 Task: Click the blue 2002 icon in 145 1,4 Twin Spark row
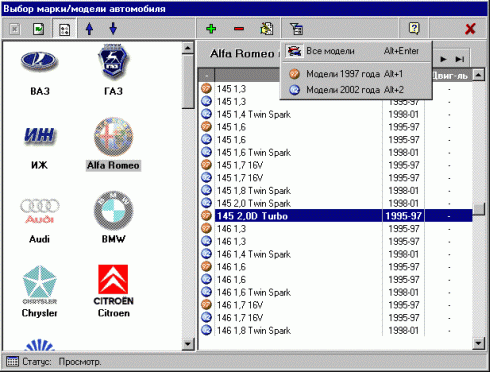point(207,114)
